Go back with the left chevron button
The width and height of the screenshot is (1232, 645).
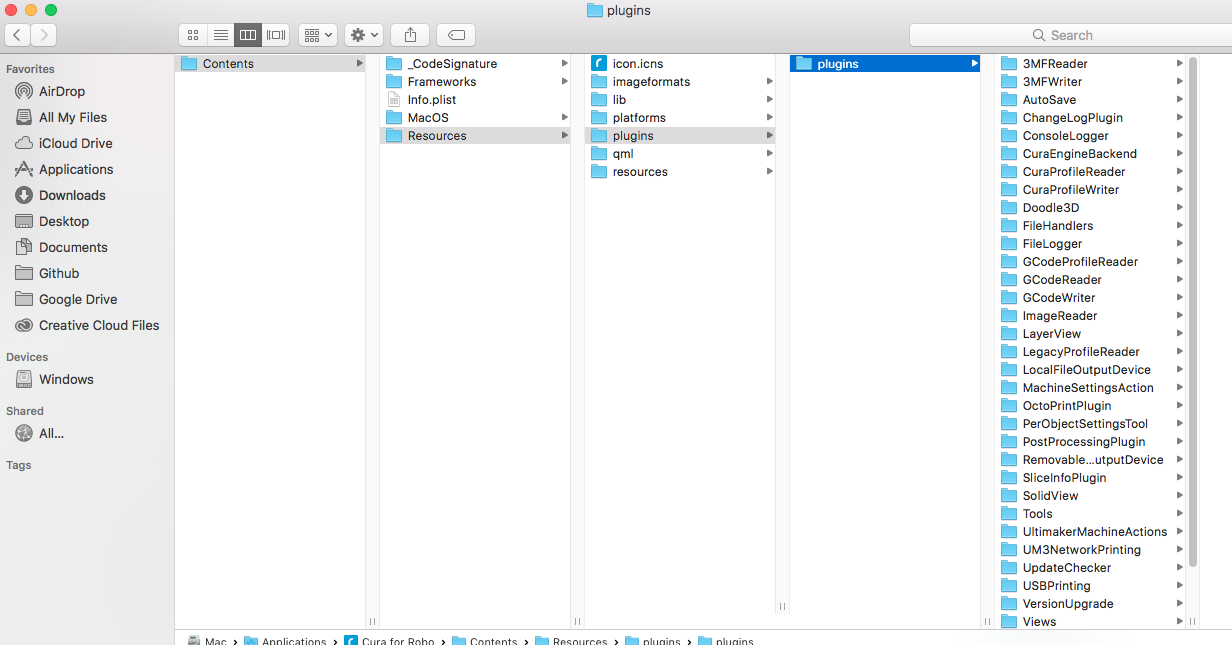(x=17, y=35)
